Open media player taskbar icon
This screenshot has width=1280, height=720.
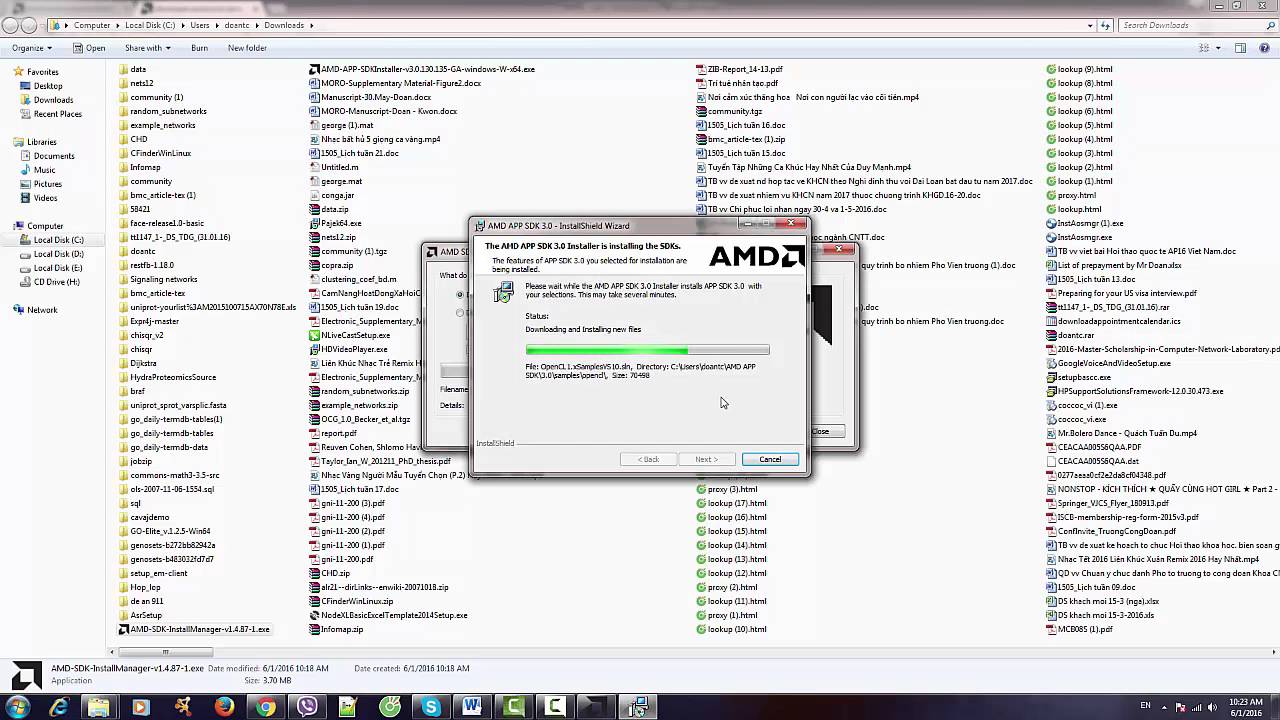point(140,706)
